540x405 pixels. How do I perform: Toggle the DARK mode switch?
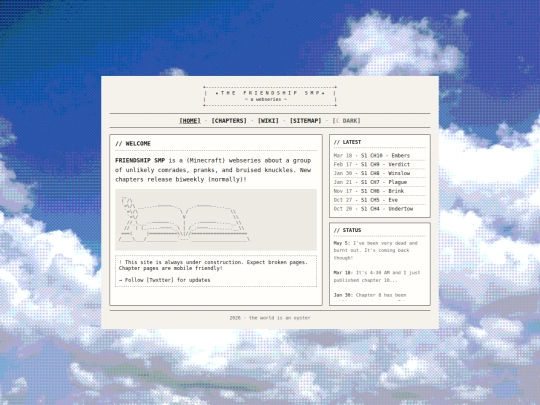346,121
